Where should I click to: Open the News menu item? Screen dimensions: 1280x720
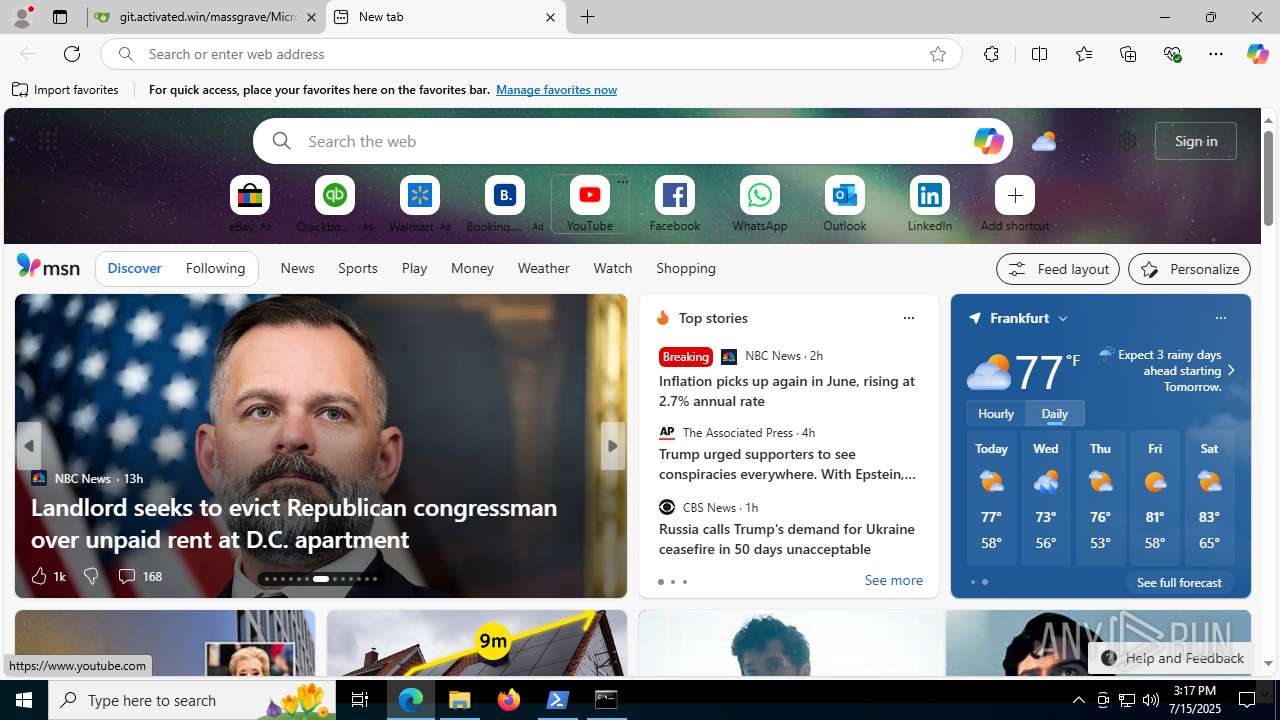pos(297,268)
